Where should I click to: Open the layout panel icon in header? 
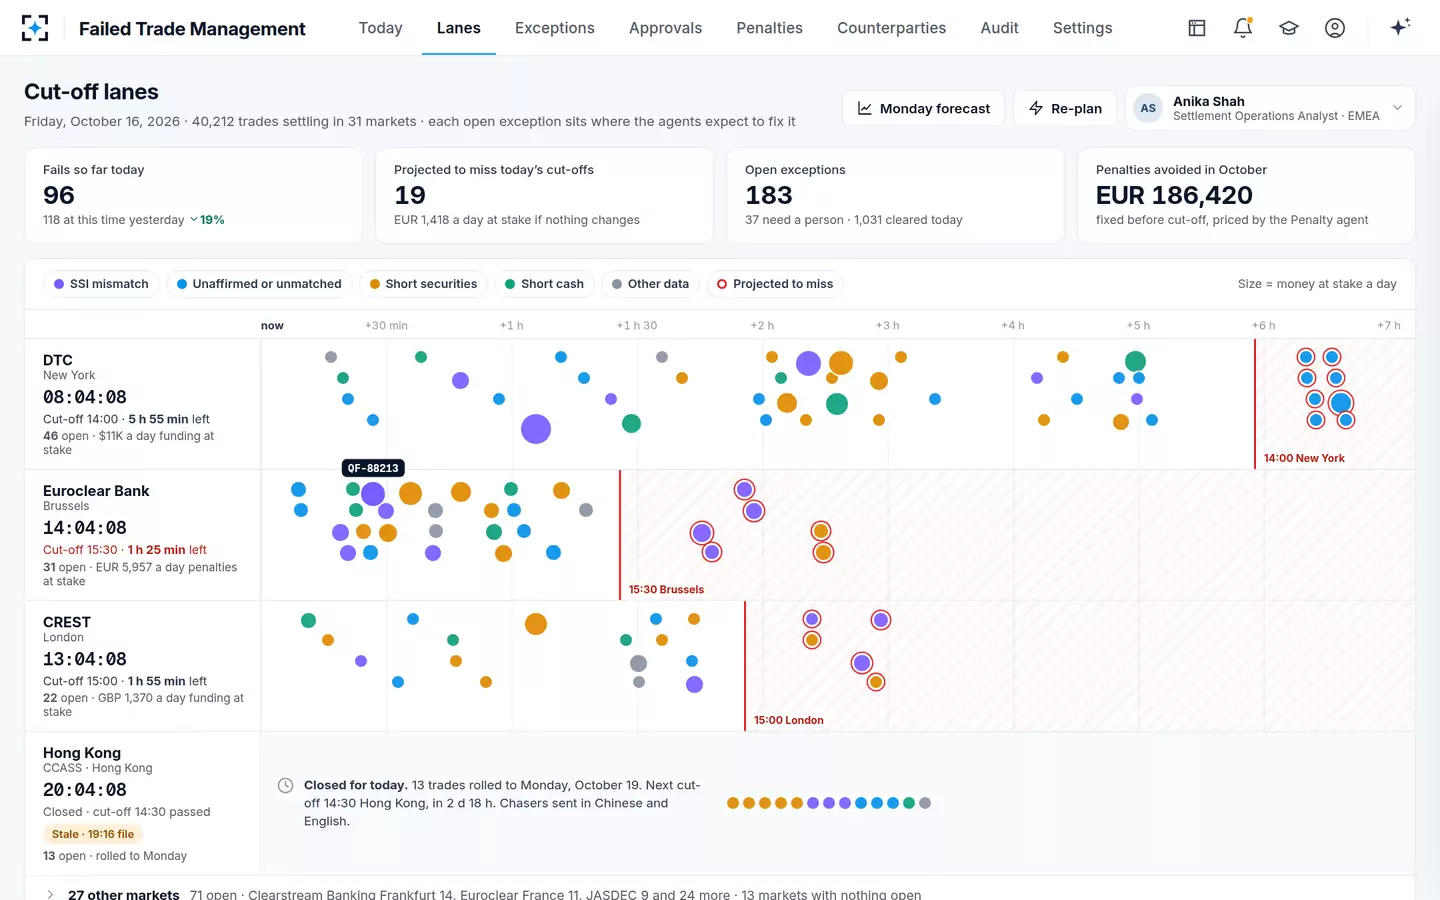1197,28
